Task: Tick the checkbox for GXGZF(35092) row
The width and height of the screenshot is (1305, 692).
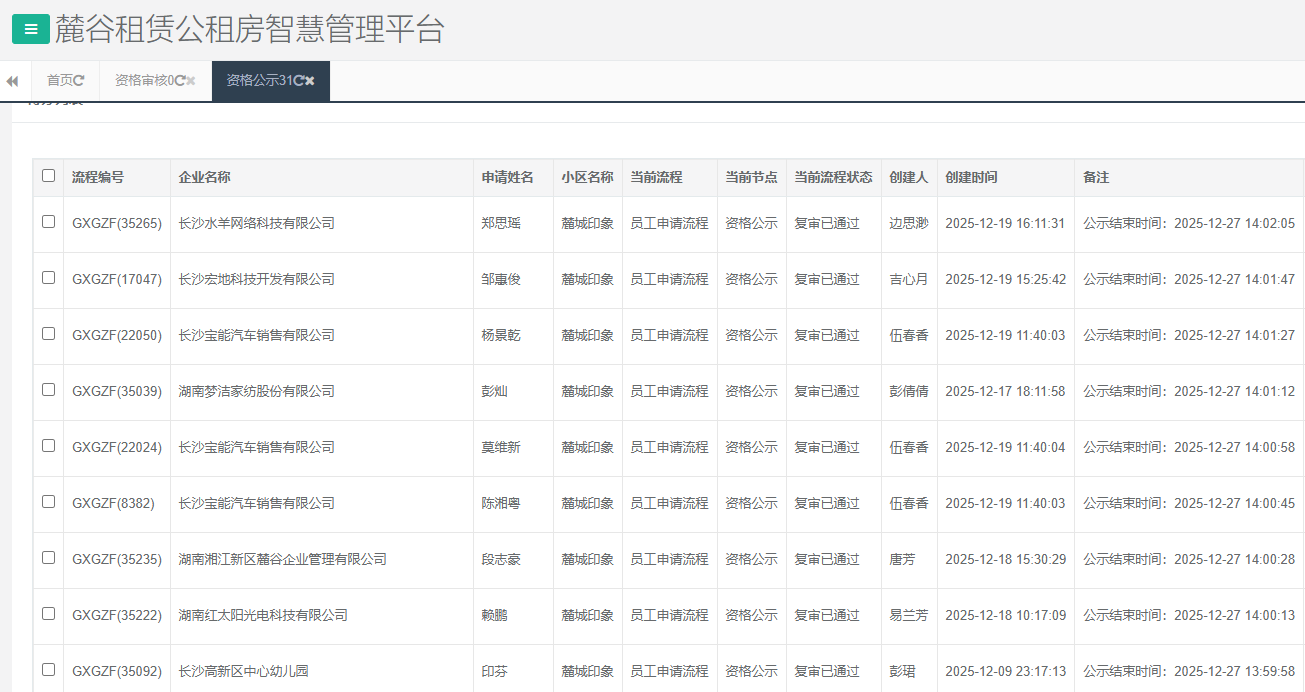Action: pyautogui.click(x=48, y=670)
